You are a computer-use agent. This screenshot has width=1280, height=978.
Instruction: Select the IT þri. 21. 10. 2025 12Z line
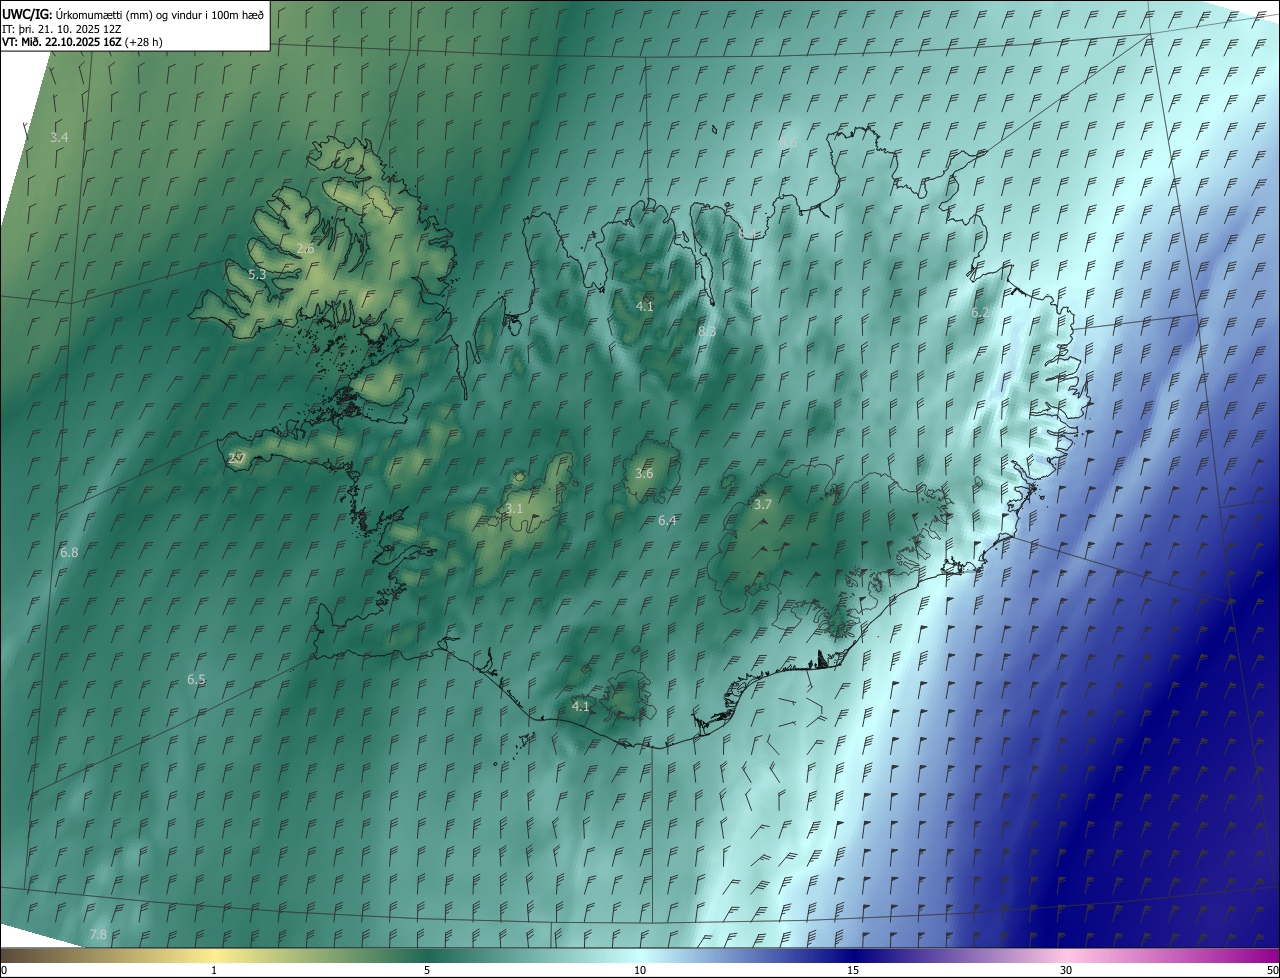tap(62, 28)
